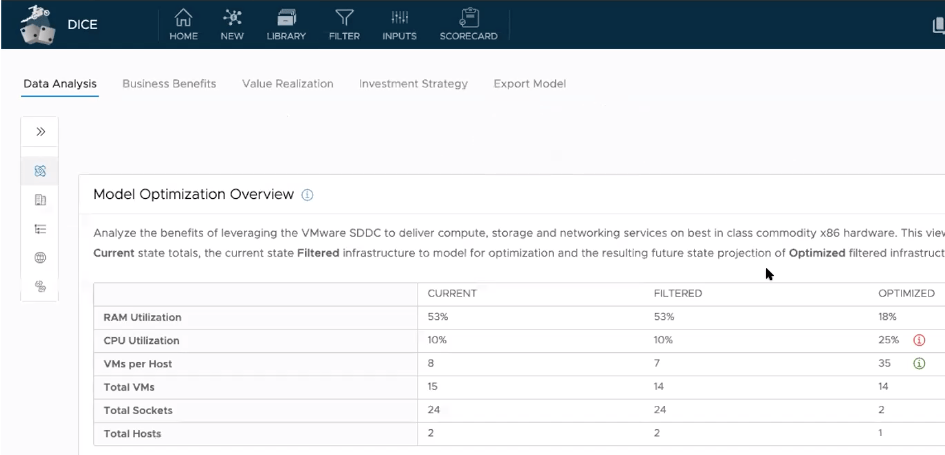Expand the left sidebar with double chevron

coord(40,132)
